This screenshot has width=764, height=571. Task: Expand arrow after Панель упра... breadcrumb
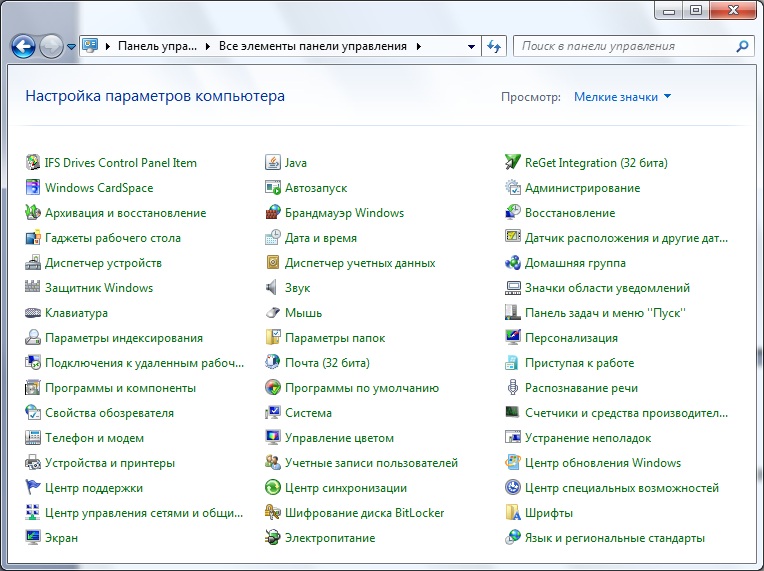(x=208, y=47)
